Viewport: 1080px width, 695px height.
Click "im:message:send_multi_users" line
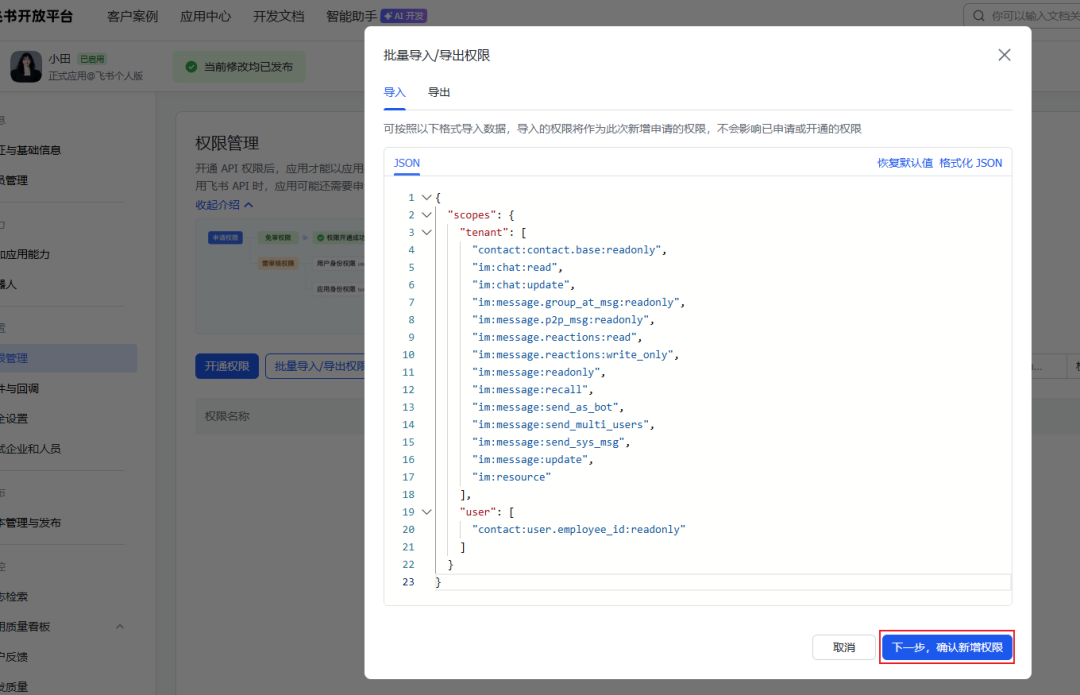[563, 425]
